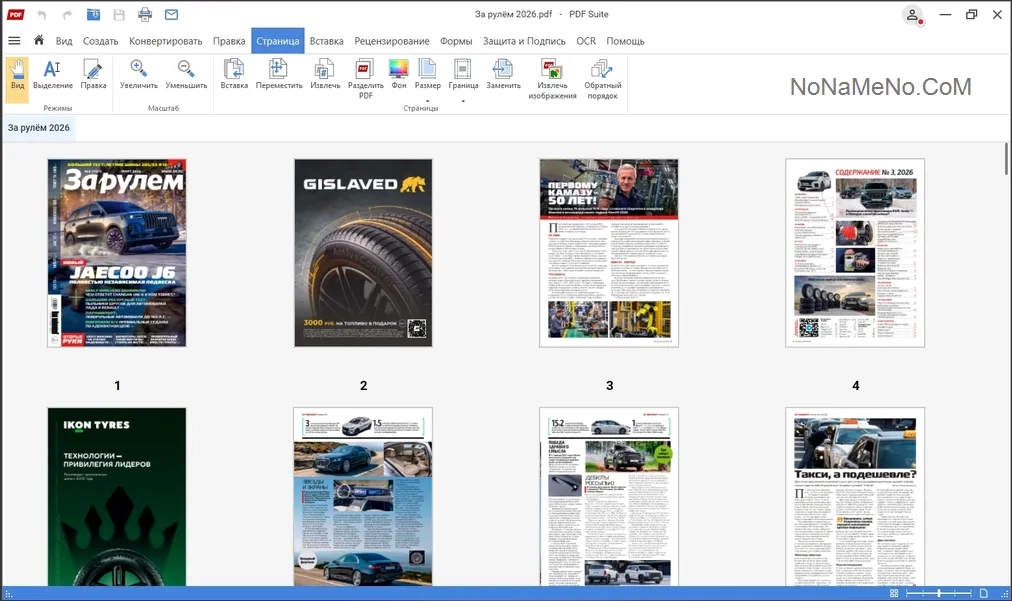
Task: Expand the Размер dropdown arrow
Action: tap(427, 101)
